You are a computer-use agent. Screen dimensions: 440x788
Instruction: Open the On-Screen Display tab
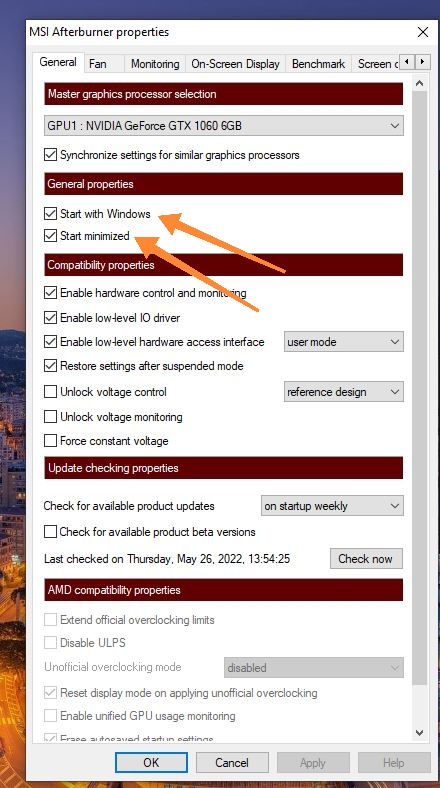235,64
